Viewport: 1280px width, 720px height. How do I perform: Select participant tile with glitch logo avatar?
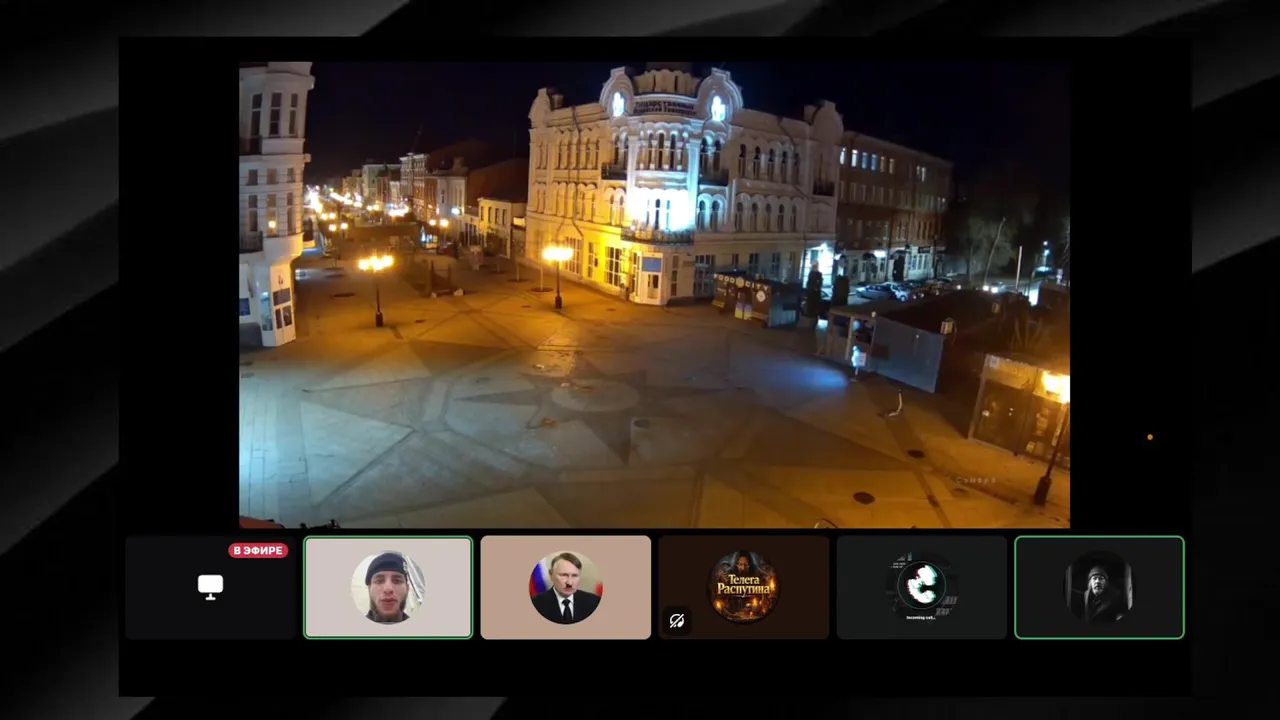pos(921,587)
